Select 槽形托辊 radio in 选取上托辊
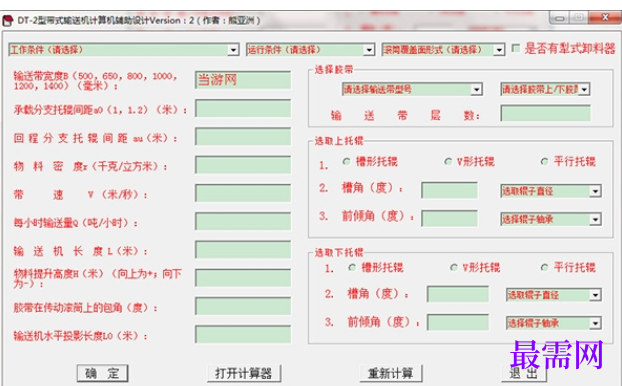 point(346,161)
